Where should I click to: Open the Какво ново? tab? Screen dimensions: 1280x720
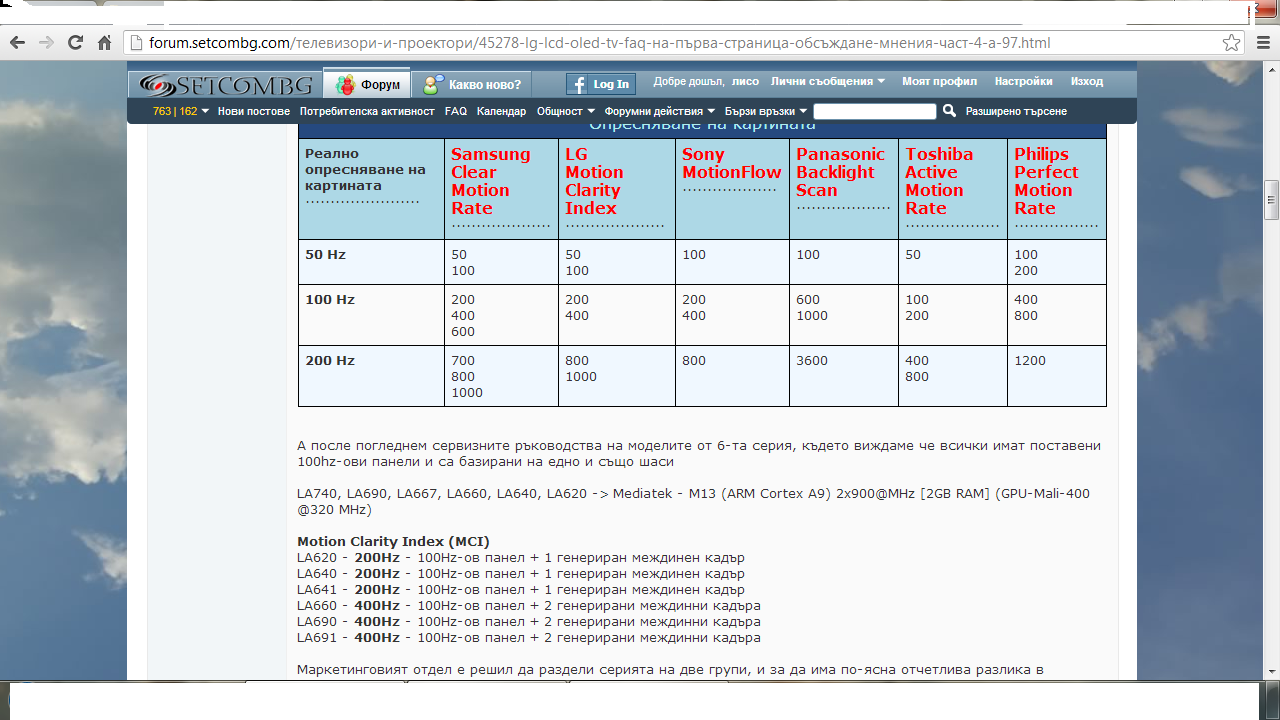point(473,85)
